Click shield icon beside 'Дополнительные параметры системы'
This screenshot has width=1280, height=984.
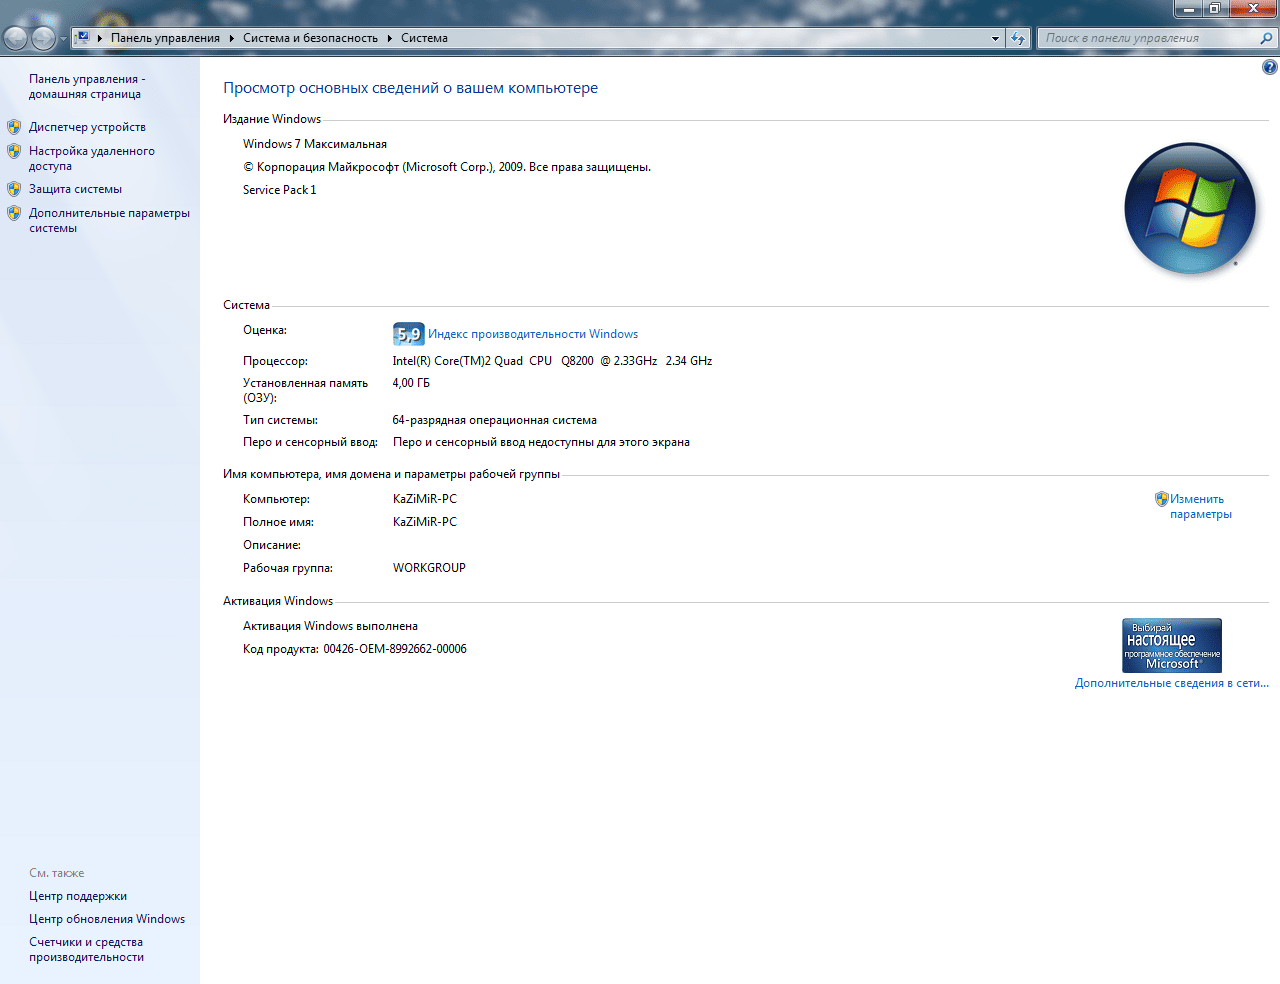[x=14, y=213]
